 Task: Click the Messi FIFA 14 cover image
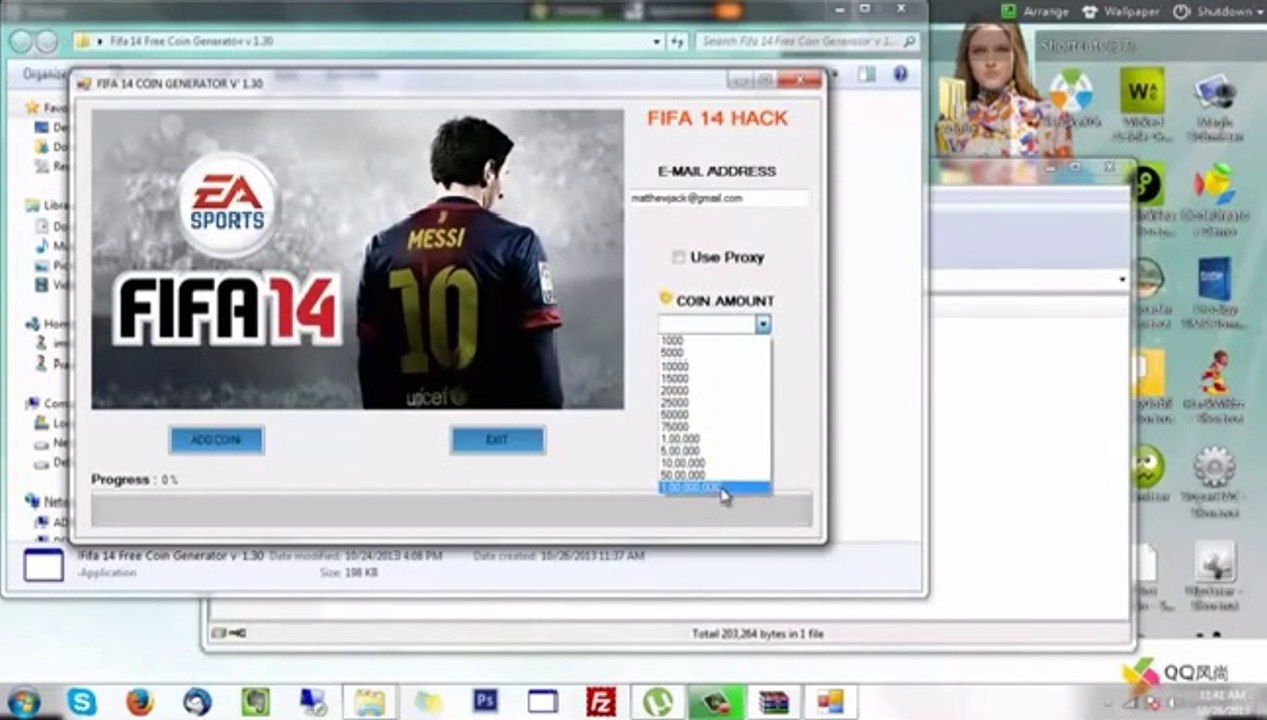point(357,259)
